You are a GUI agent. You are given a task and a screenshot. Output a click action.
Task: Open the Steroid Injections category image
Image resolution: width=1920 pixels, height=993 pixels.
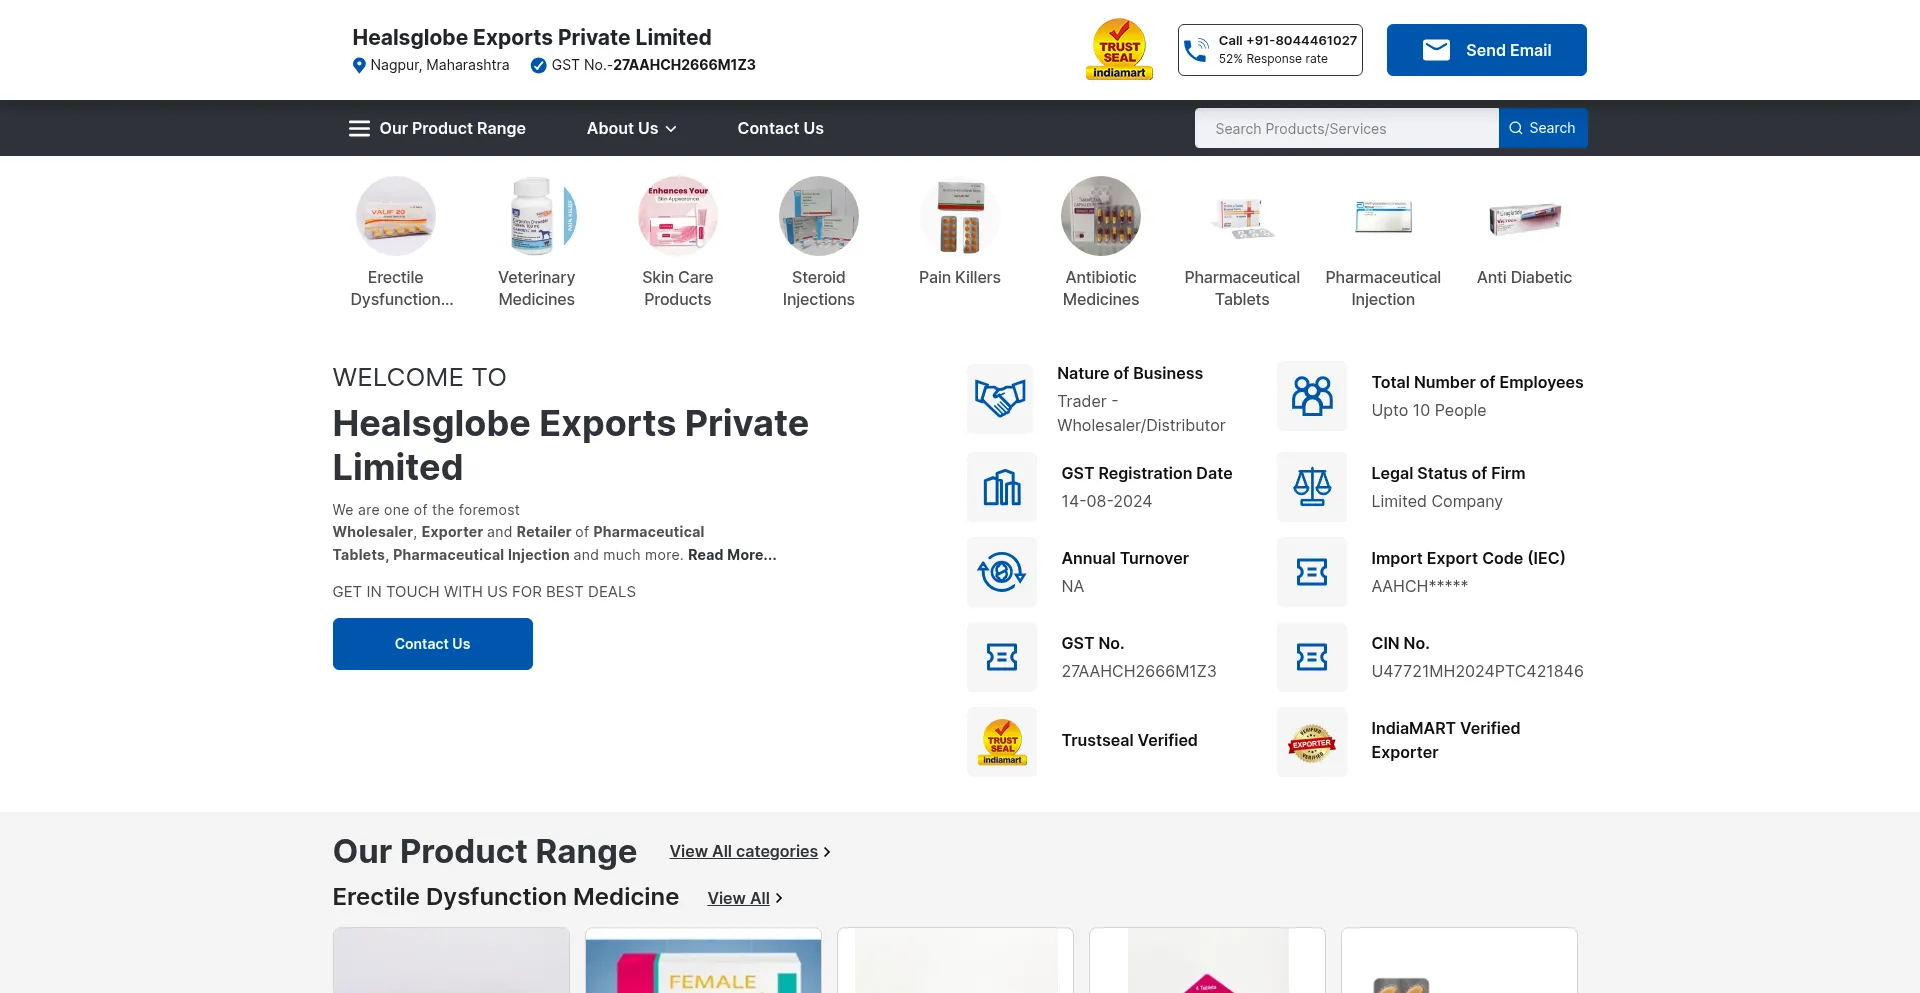pos(819,216)
